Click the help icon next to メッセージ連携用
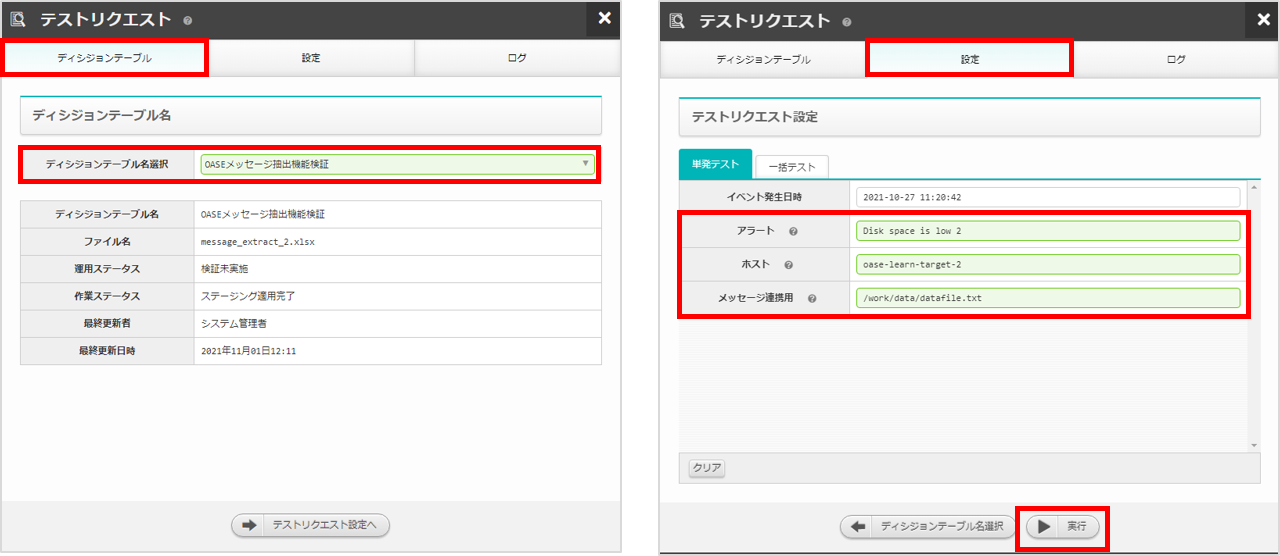The width and height of the screenshot is (1280, 556). pos(812,298)
